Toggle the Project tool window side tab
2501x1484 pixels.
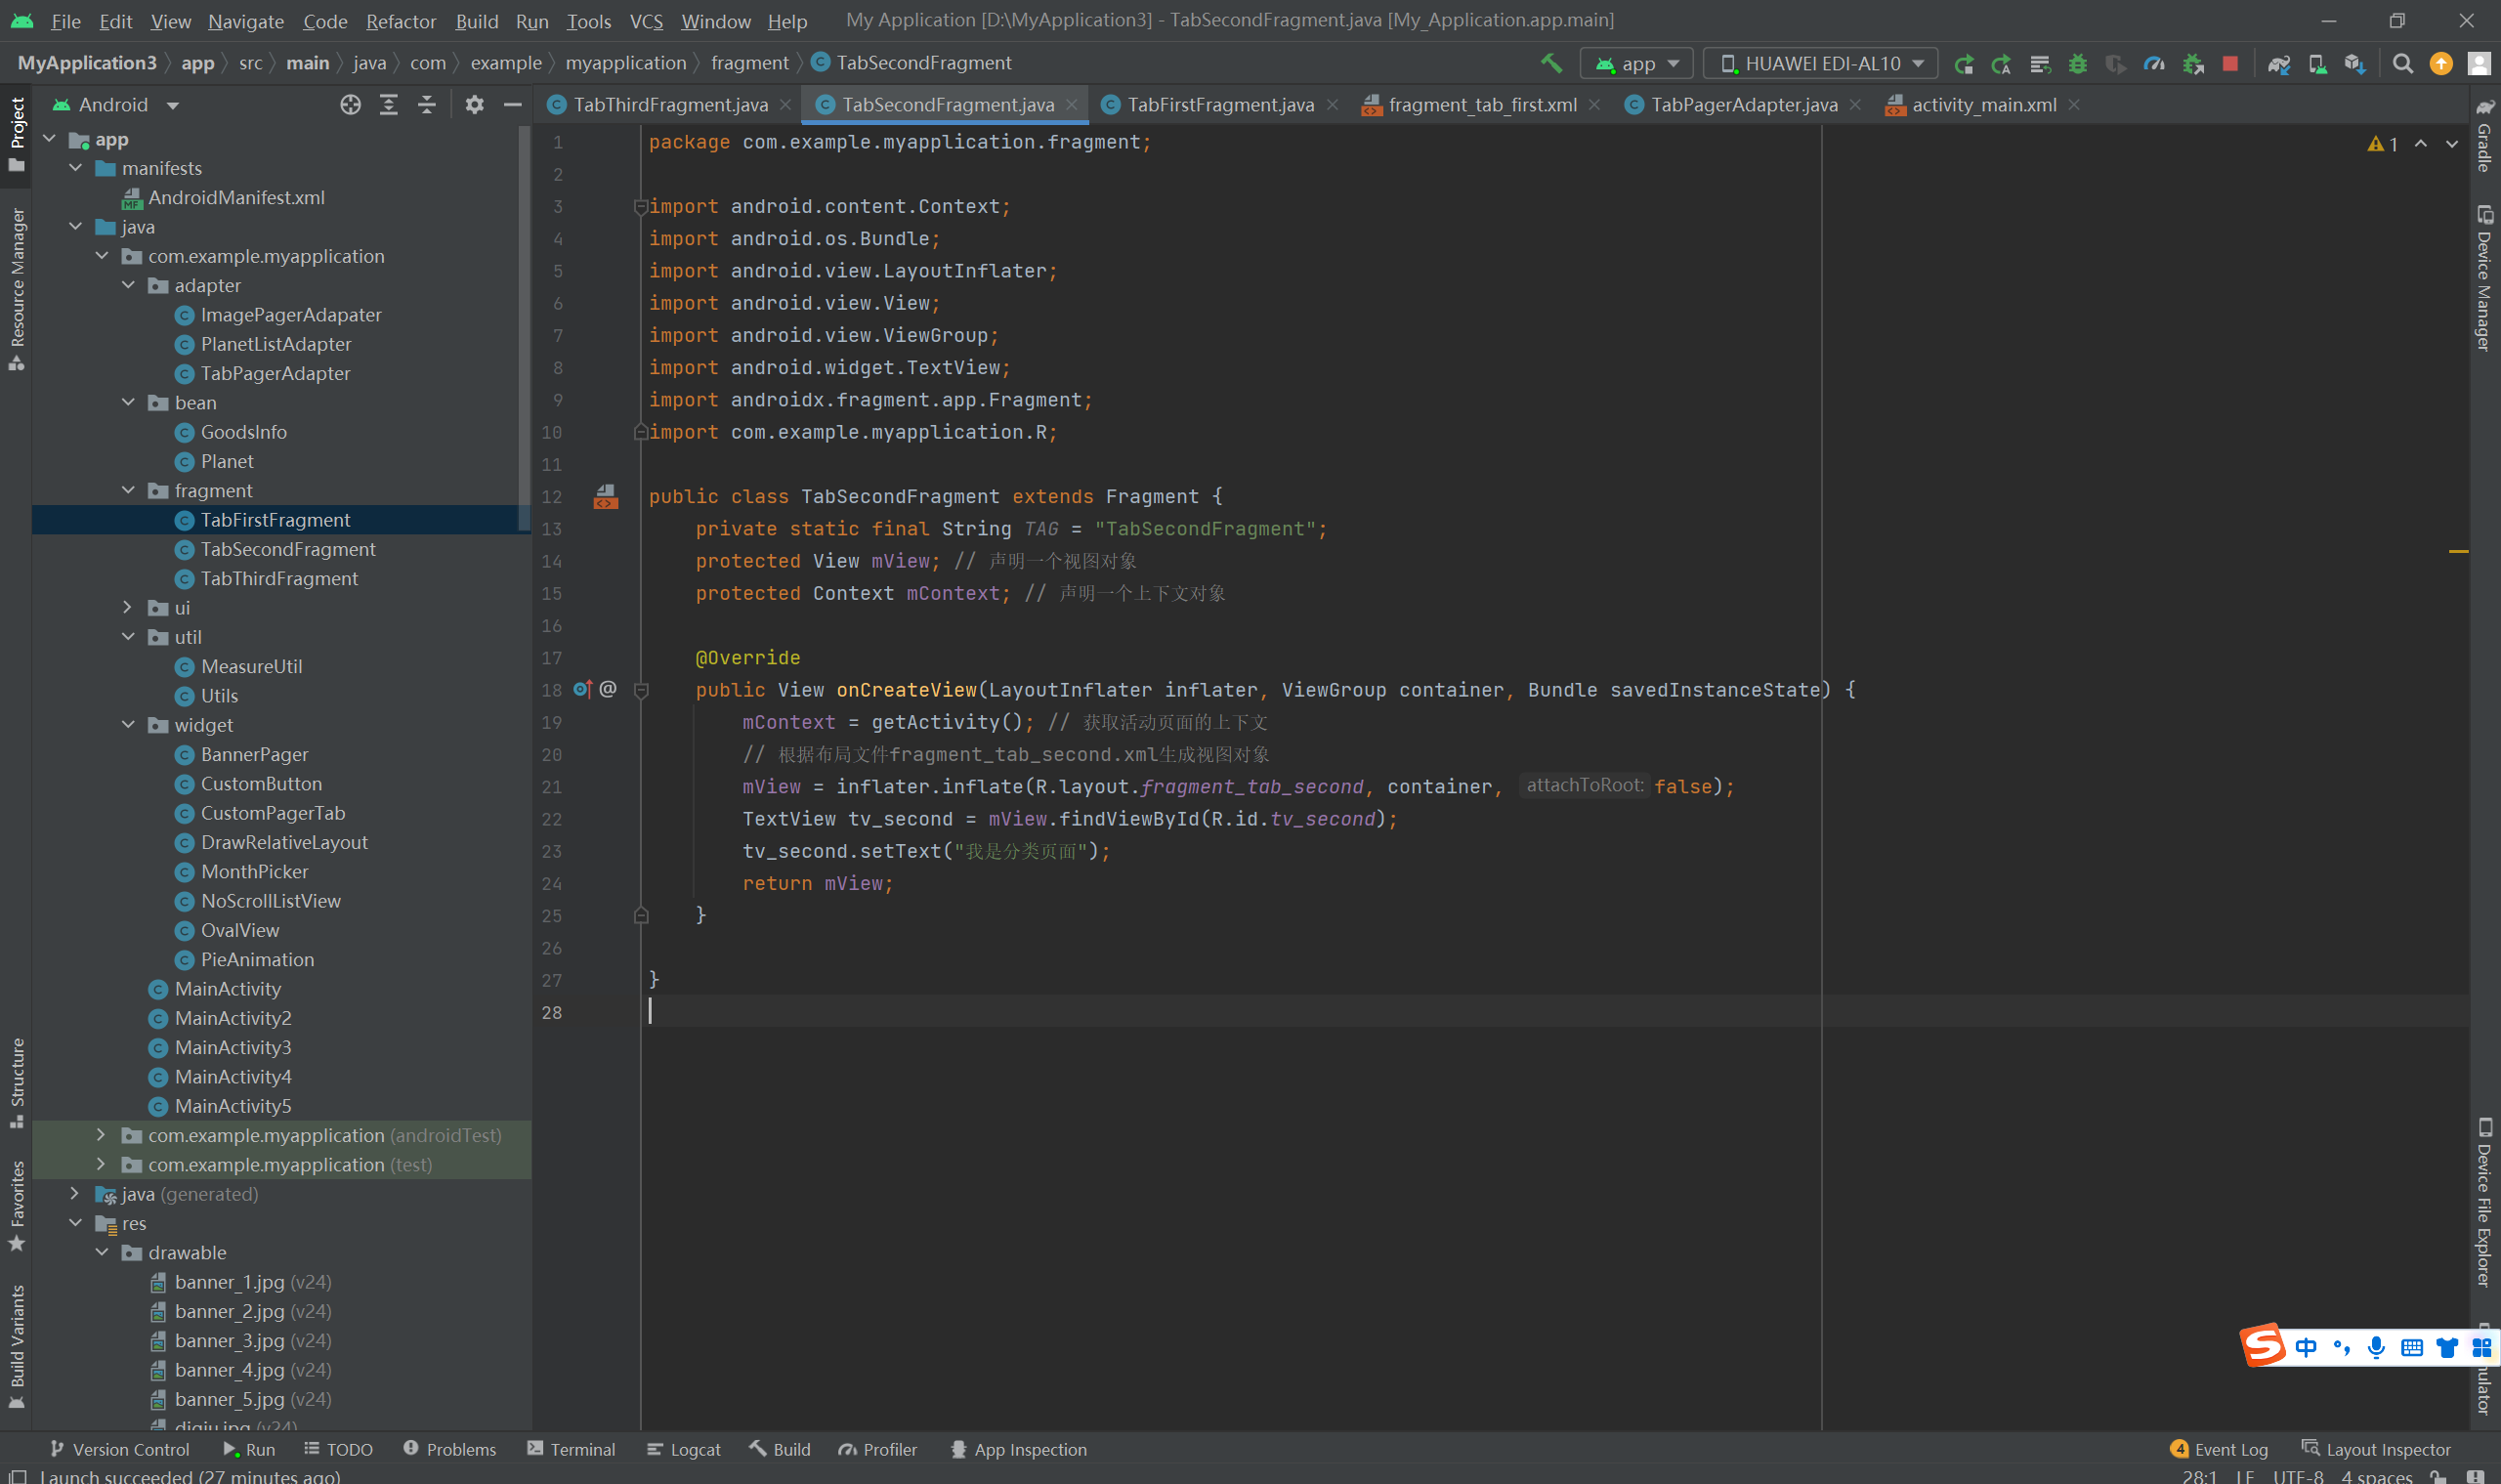coord(17,133)
